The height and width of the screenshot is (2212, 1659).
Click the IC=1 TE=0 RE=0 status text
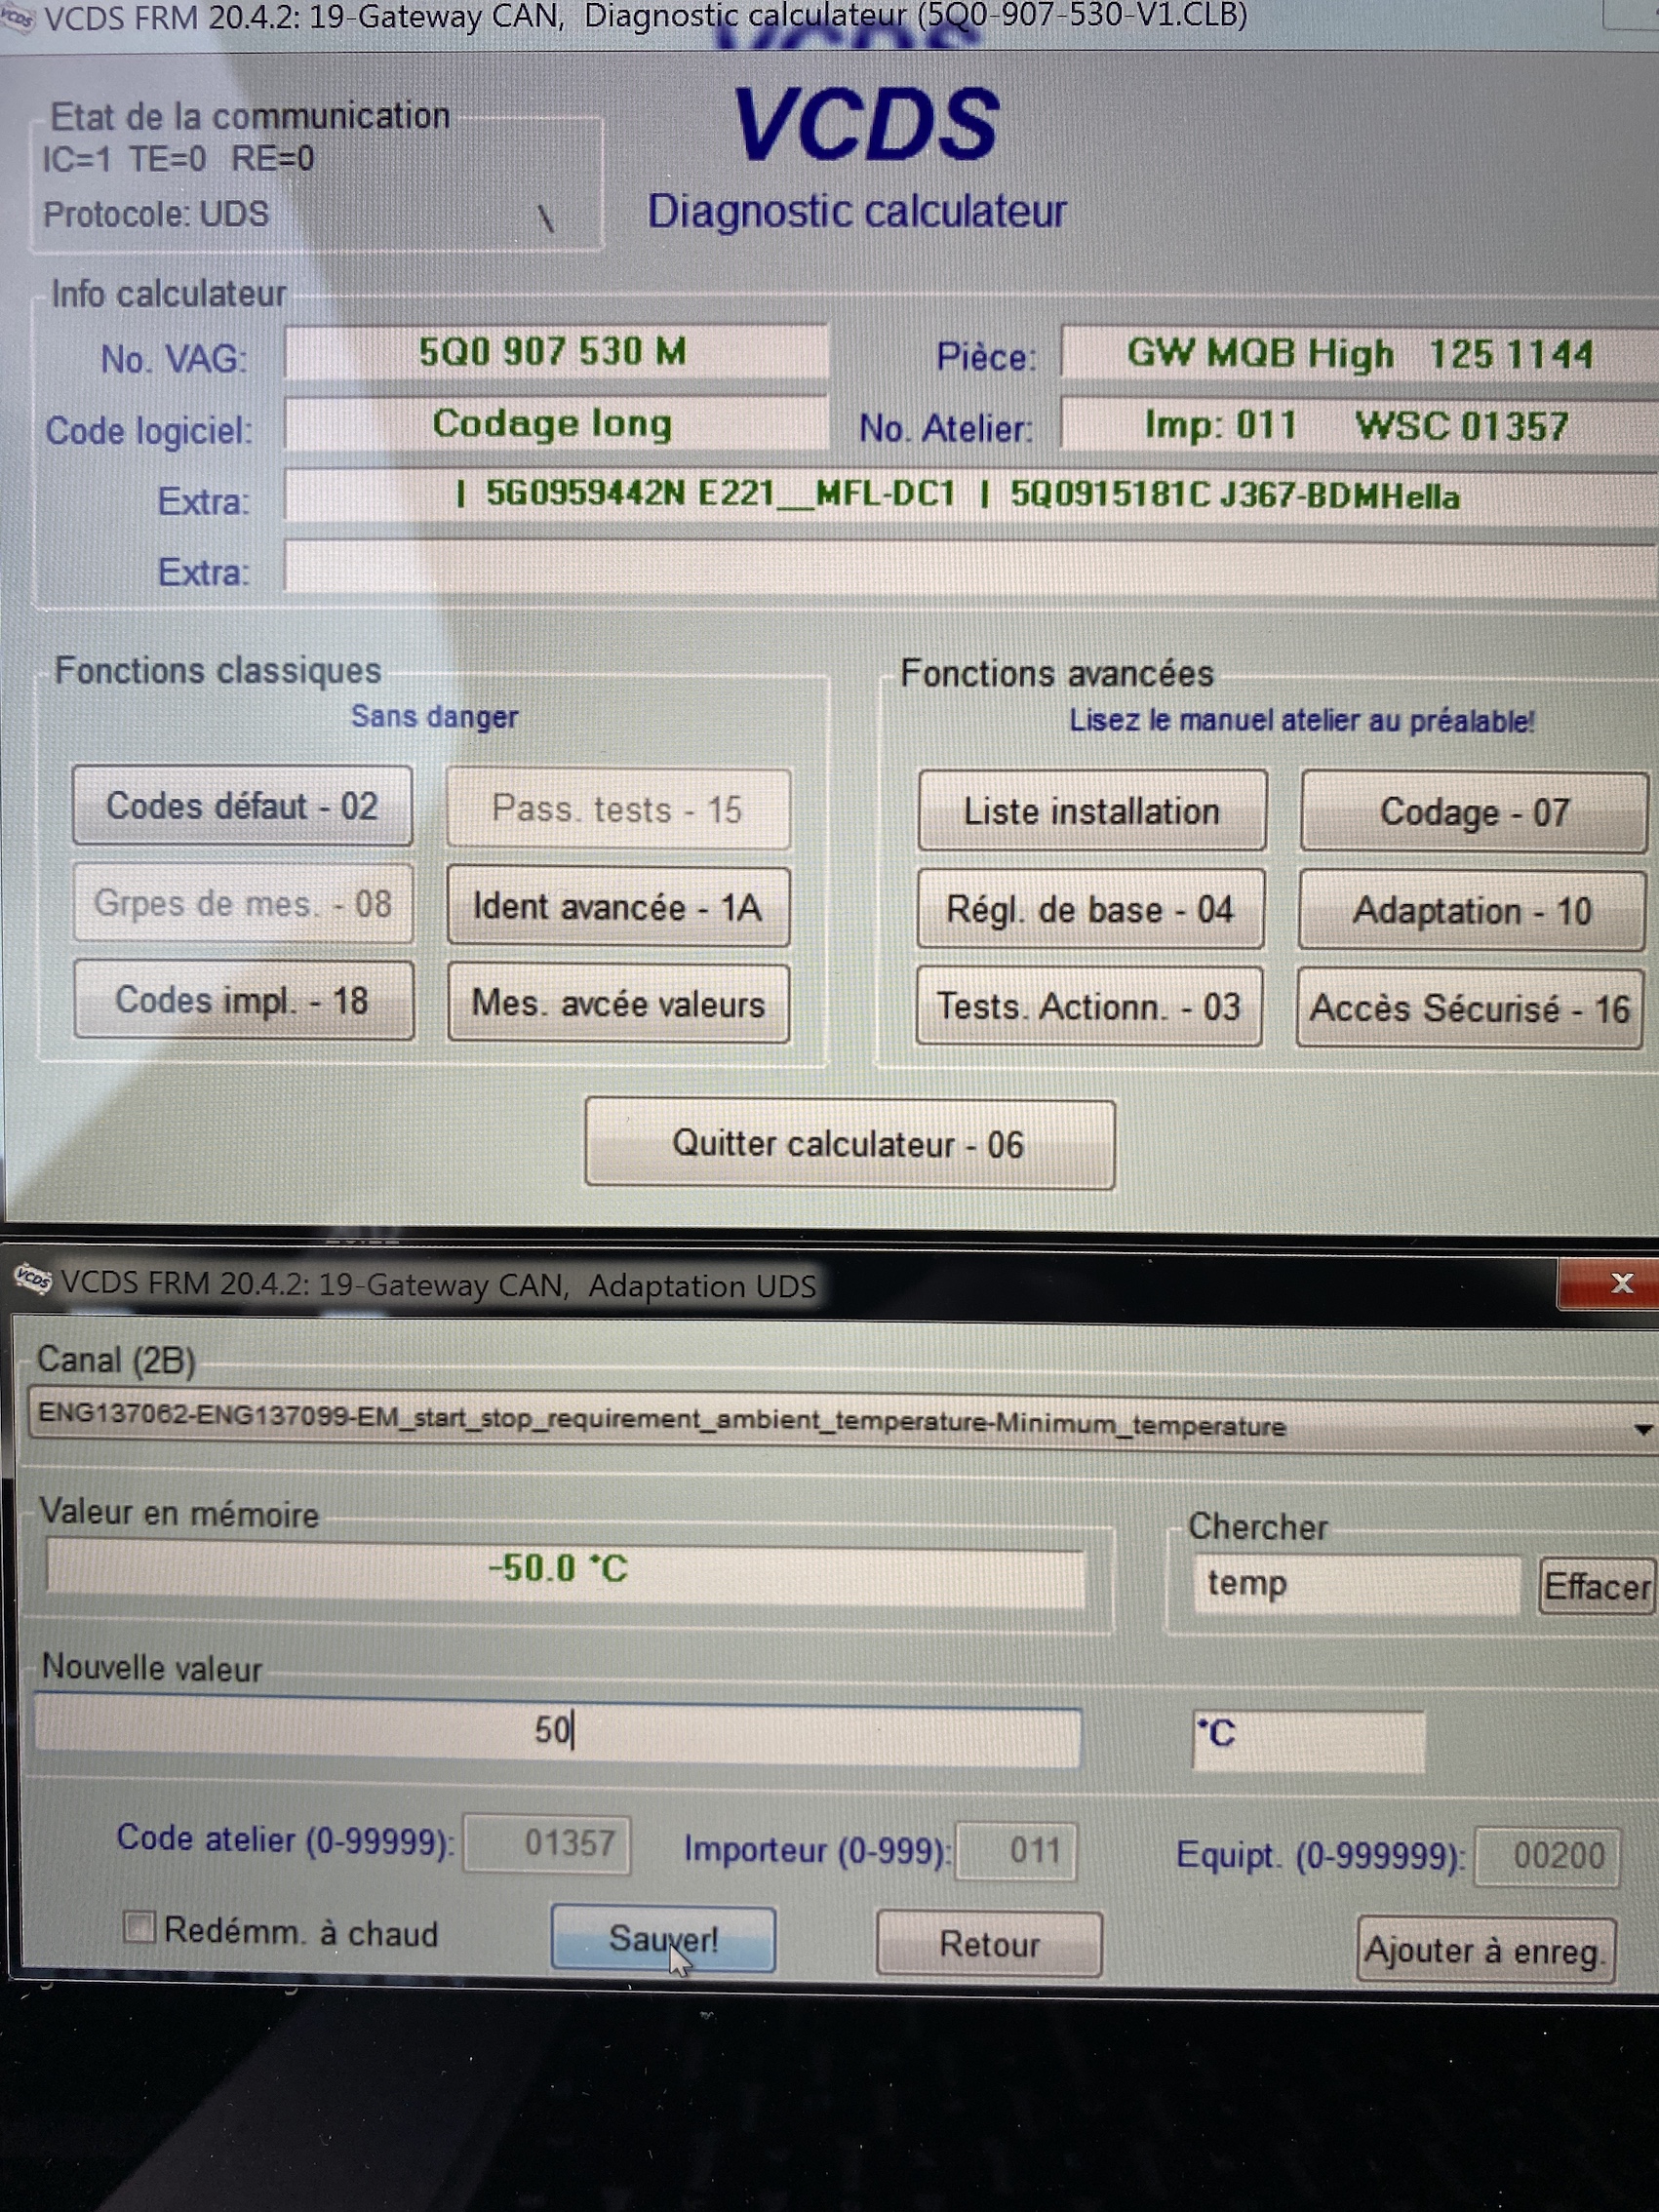(178, 159)
